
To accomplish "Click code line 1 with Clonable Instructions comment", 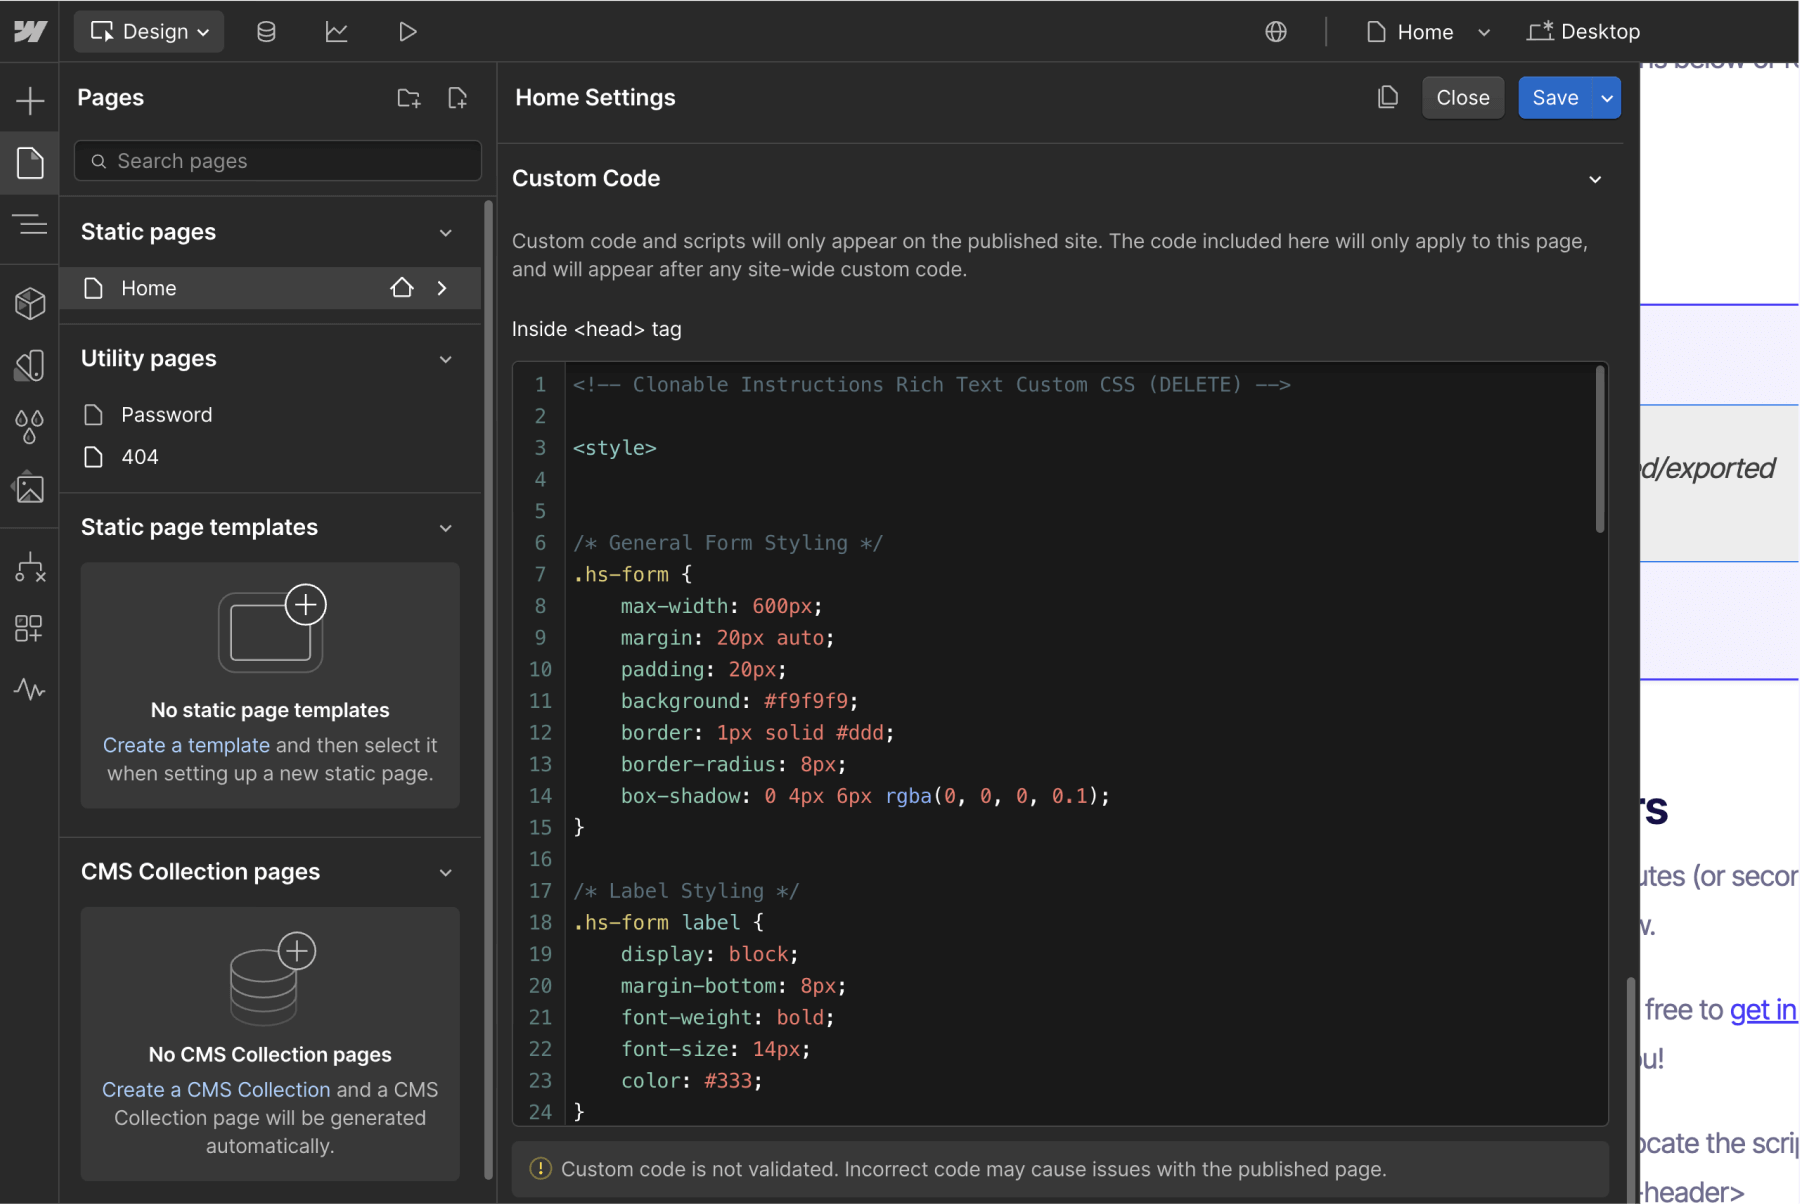I will tap(931, 385).
